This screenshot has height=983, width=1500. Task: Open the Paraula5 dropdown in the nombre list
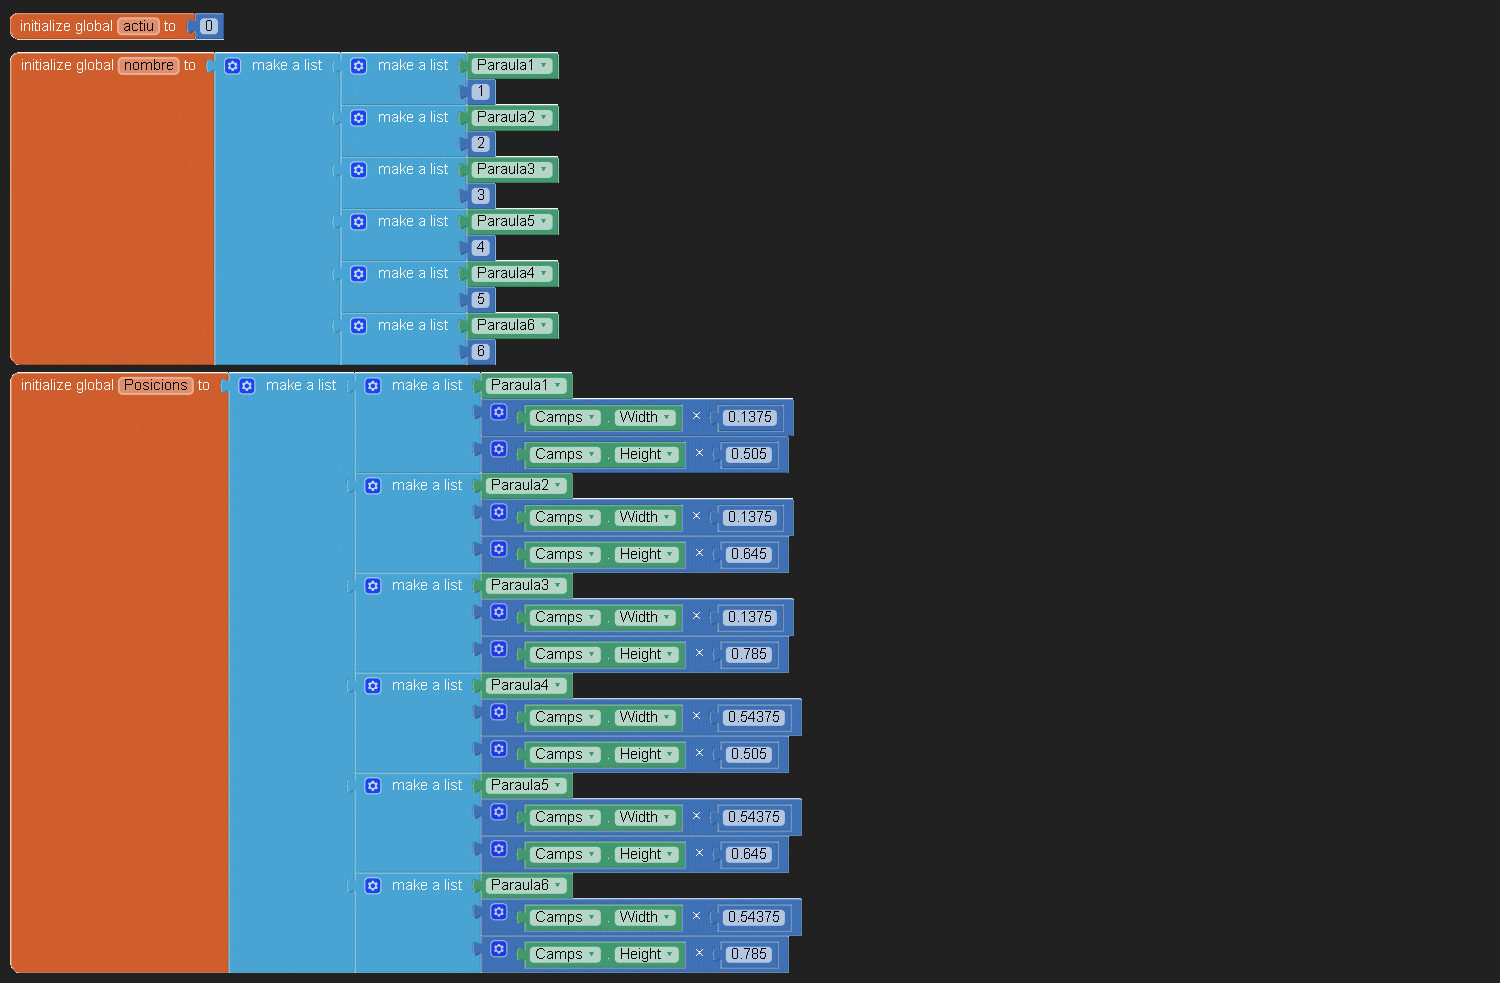point(543,222)
